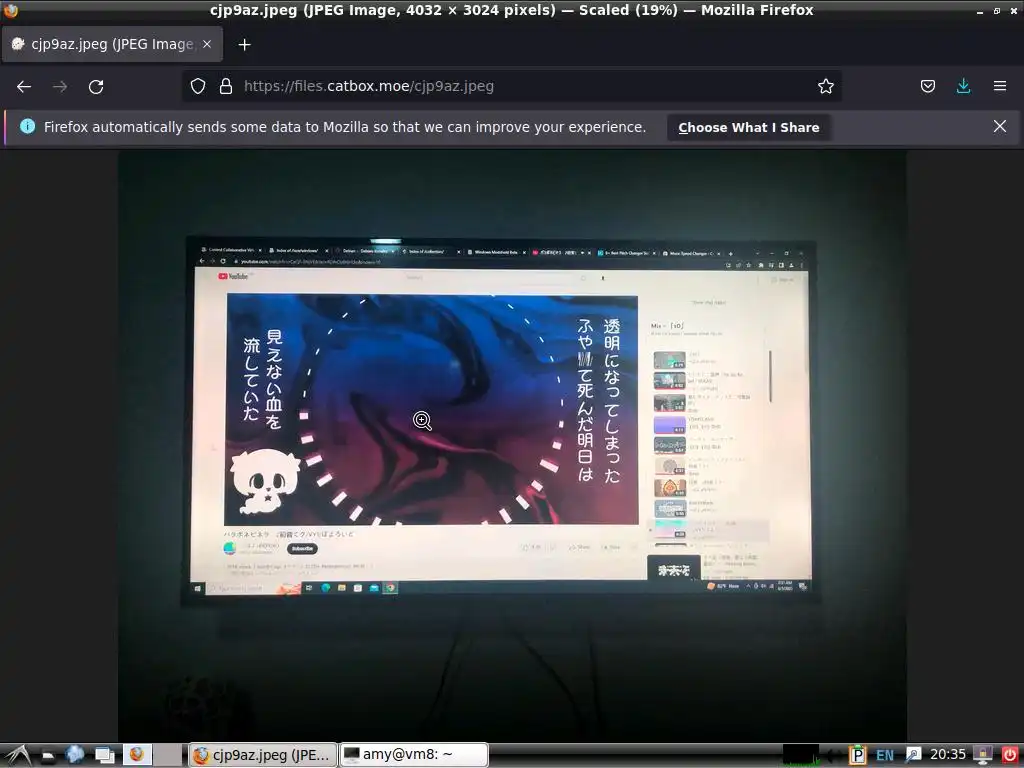
Task: Open the tray icon next to the EN indicator
Action: pyautogui.click(x=913, y=755)
